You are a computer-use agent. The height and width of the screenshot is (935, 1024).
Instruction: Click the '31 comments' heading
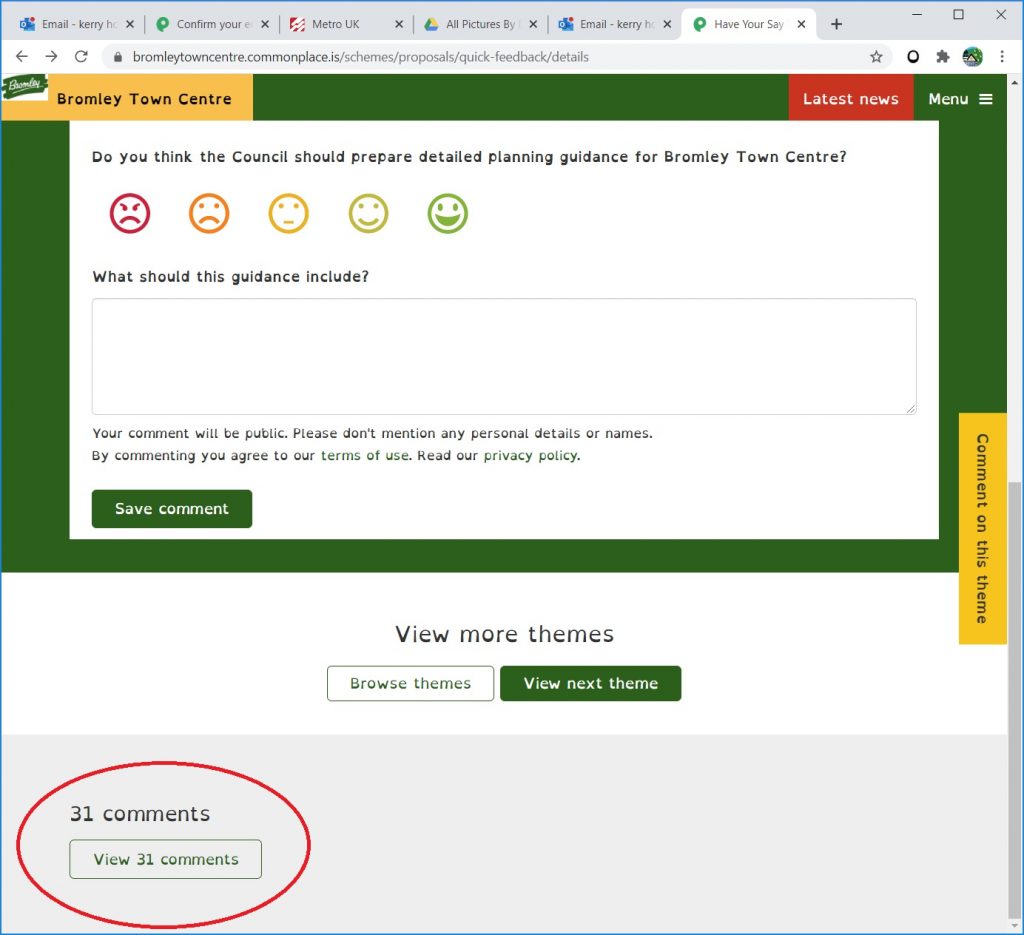[x=140, y=814]
